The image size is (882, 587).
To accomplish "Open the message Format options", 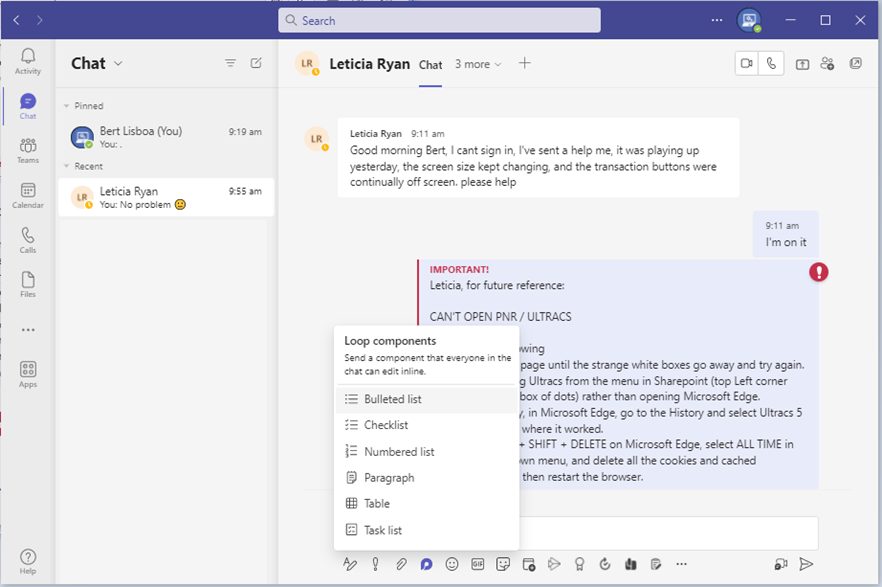I will click(x=350, y=564).
